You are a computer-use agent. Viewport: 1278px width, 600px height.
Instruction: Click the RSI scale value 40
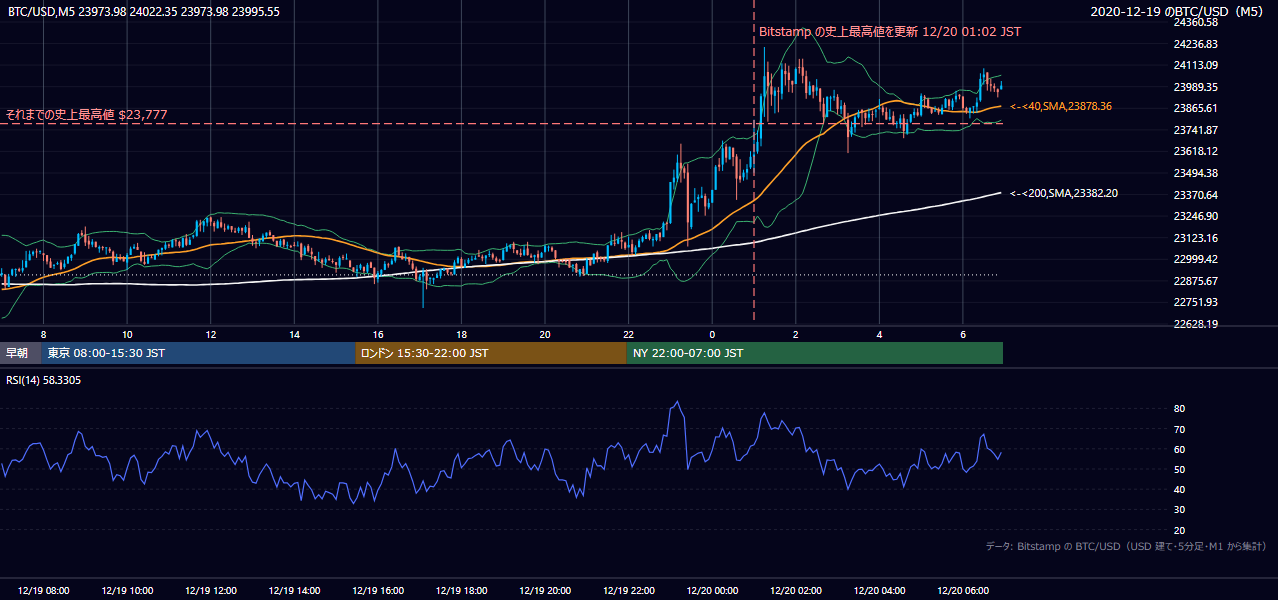pos(1179,490)
